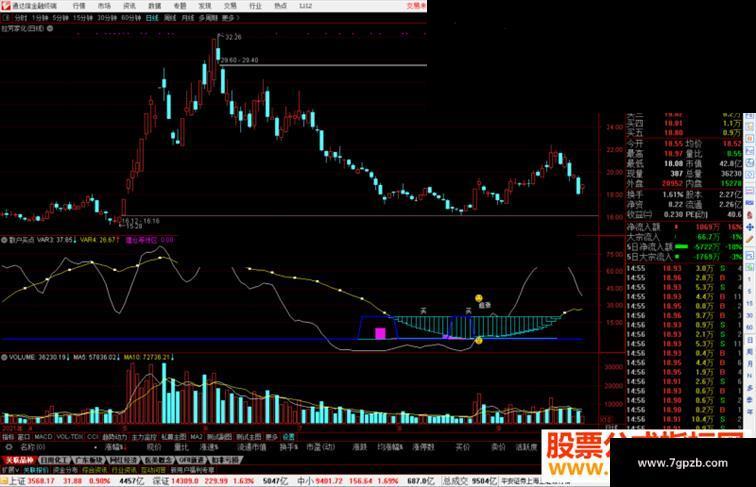Click the settings dot of VOLUME indicator

pos(4,357)
